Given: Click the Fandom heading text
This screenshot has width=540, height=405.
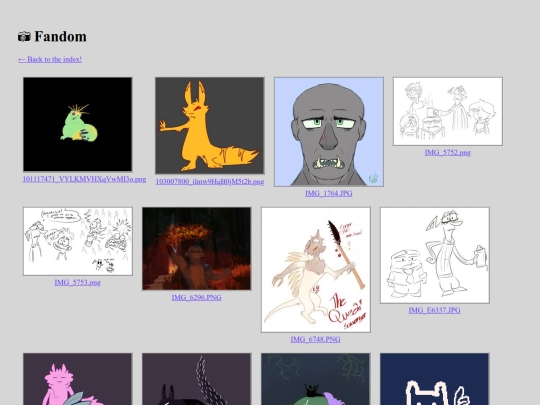Looking at the screenshot, I should click(60, 37).
